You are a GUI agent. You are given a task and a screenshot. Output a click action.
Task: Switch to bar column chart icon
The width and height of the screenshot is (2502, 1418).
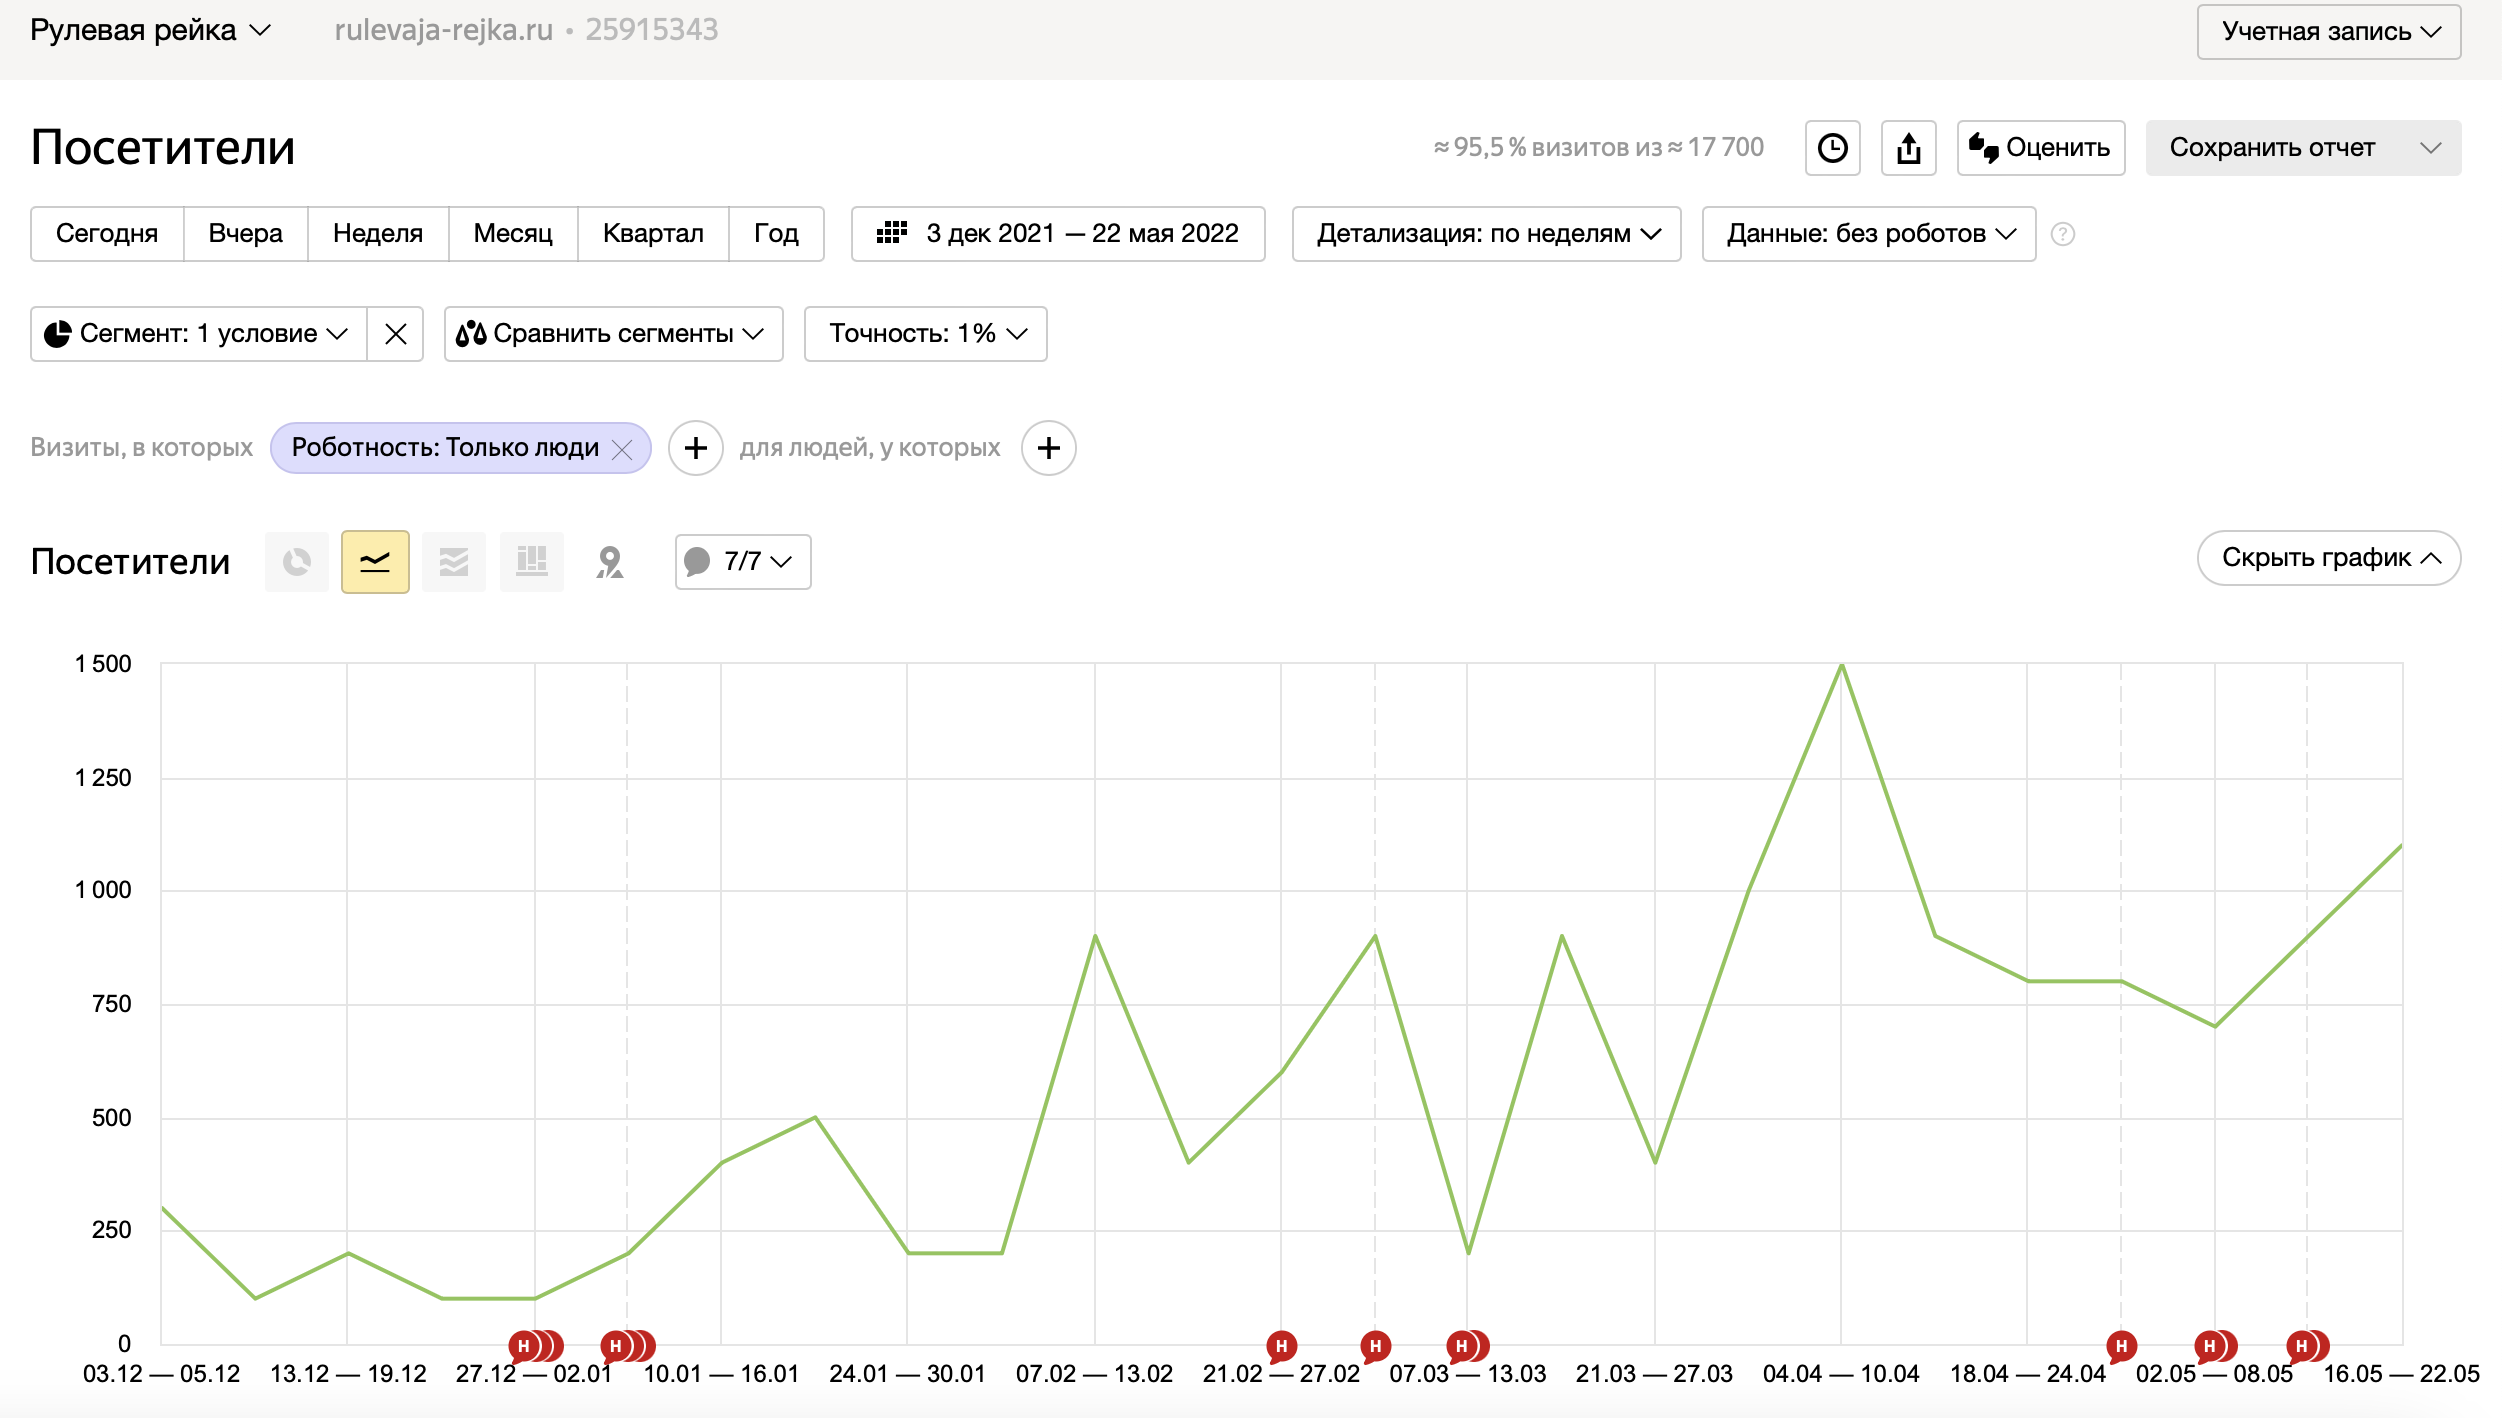tap(531, 562)
